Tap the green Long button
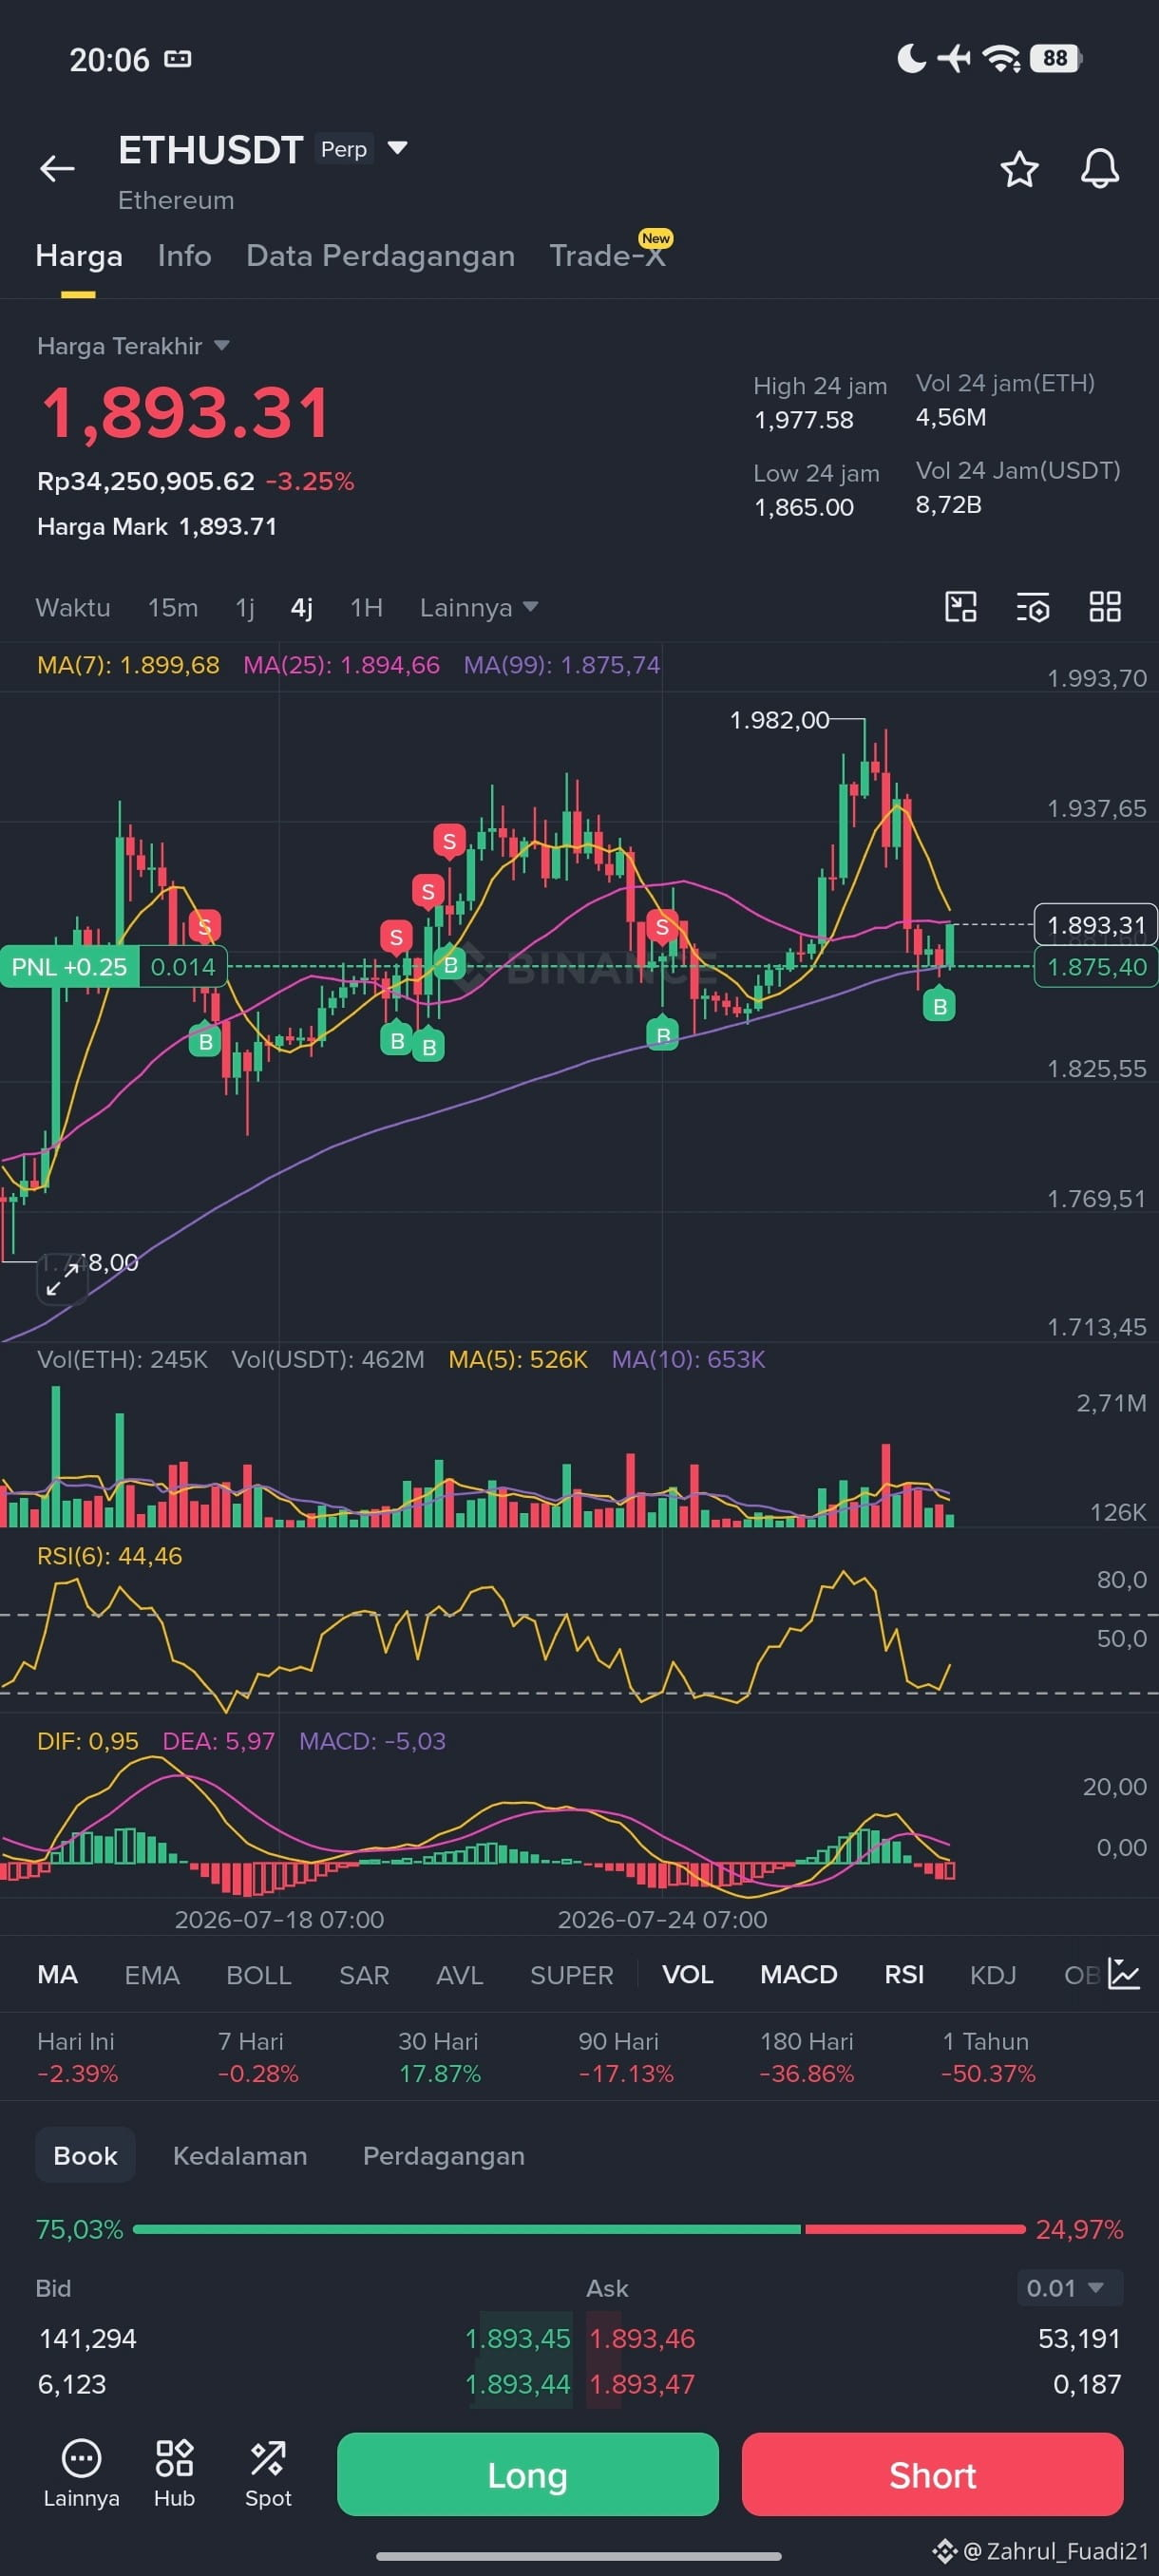The height and width of the screenshot is (2576, 1159). pyautogui.click(x=528, y=2475)
